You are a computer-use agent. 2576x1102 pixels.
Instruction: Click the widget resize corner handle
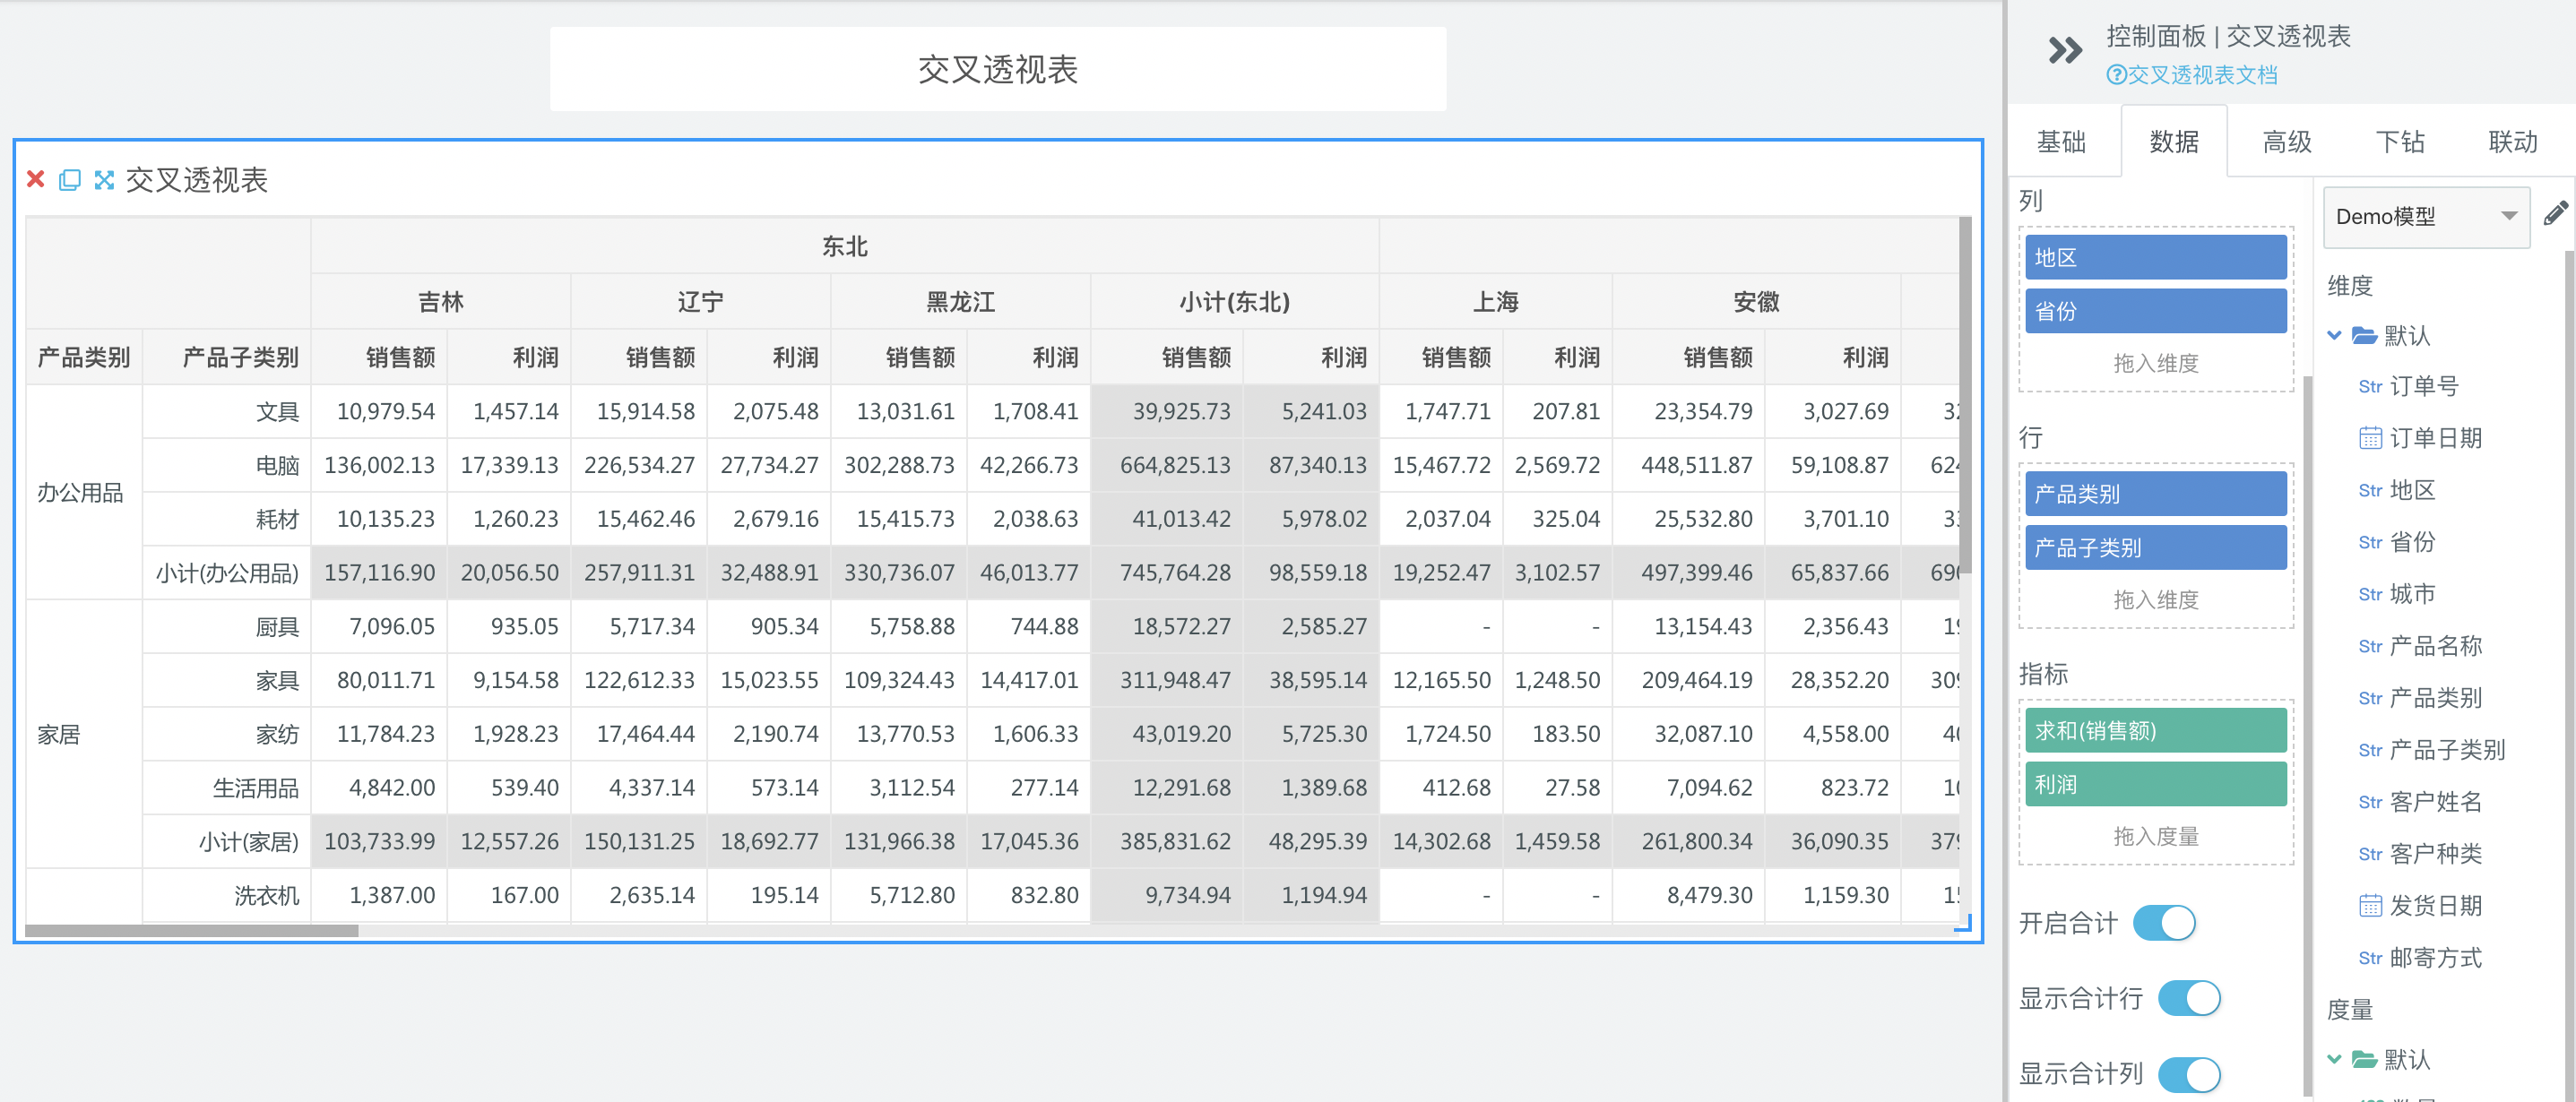click(1963, 923)
